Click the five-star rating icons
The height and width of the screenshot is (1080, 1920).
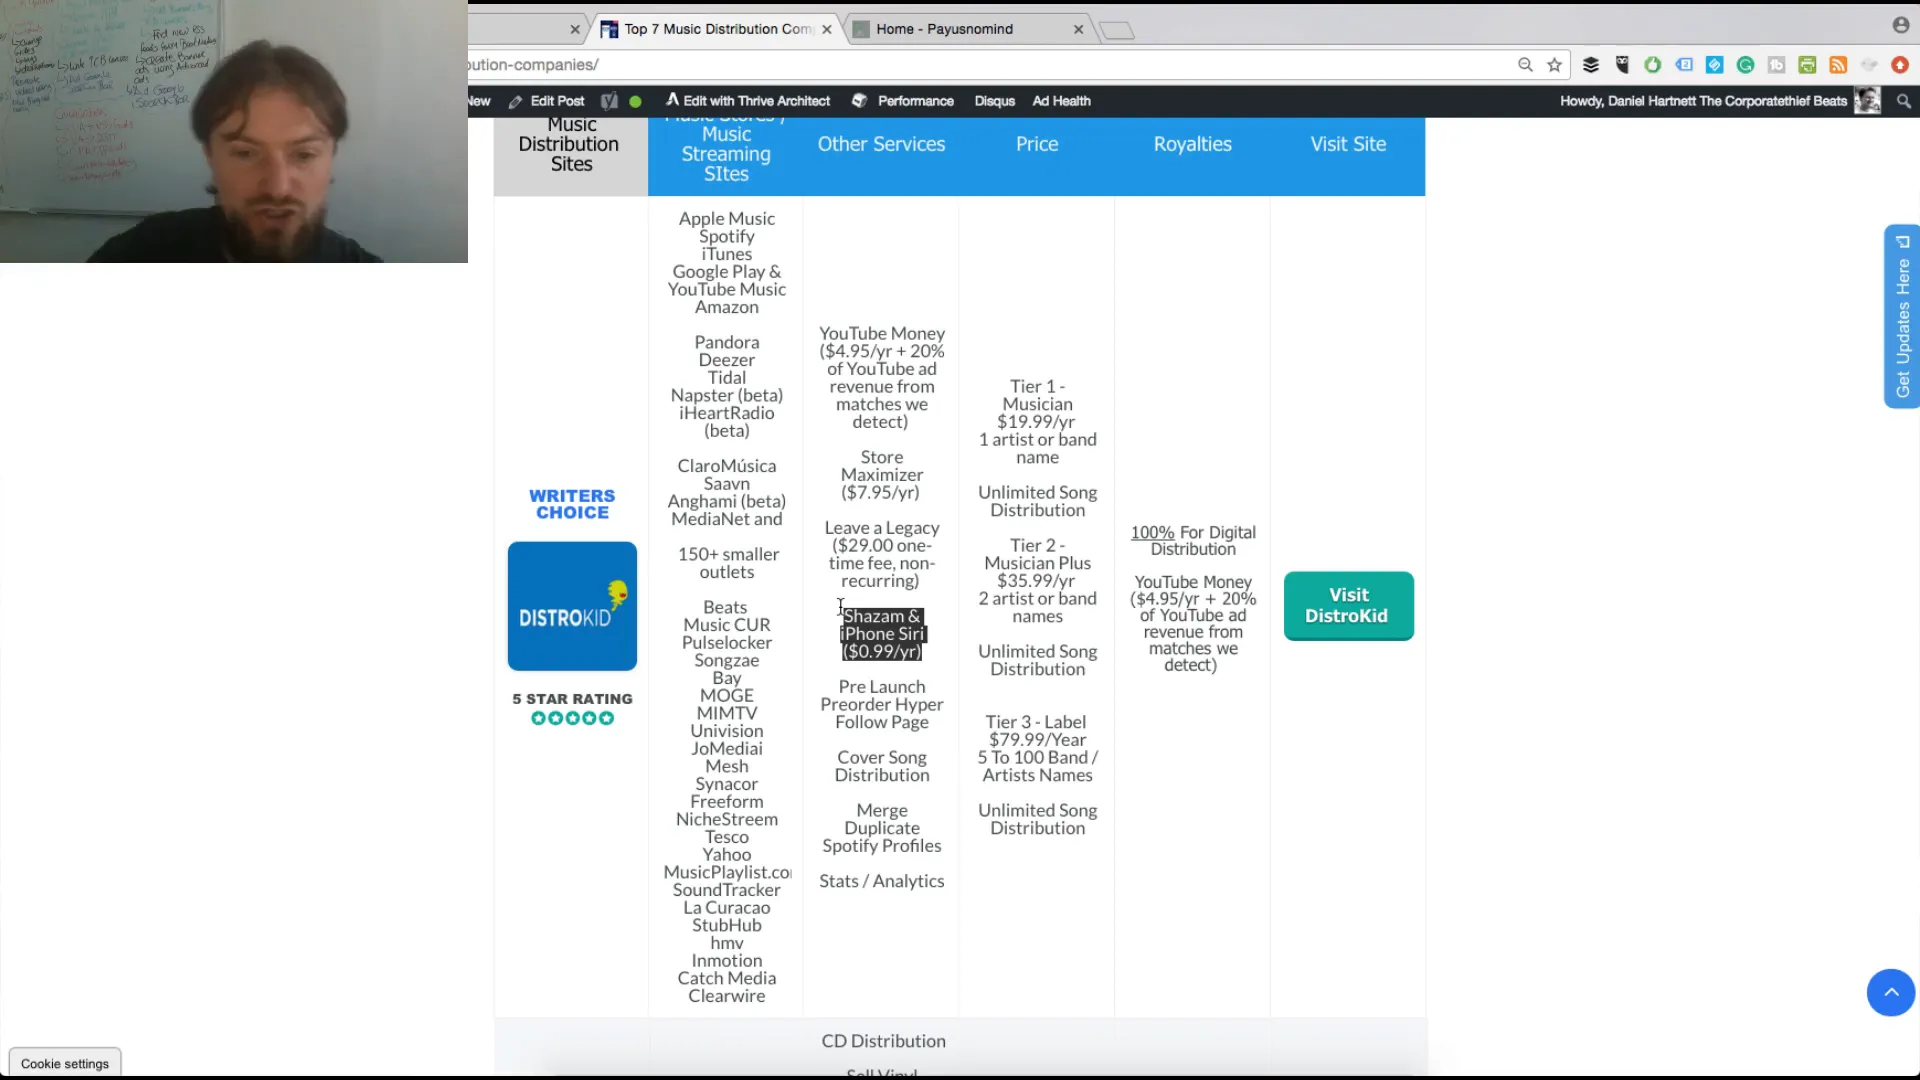(572, 718)
